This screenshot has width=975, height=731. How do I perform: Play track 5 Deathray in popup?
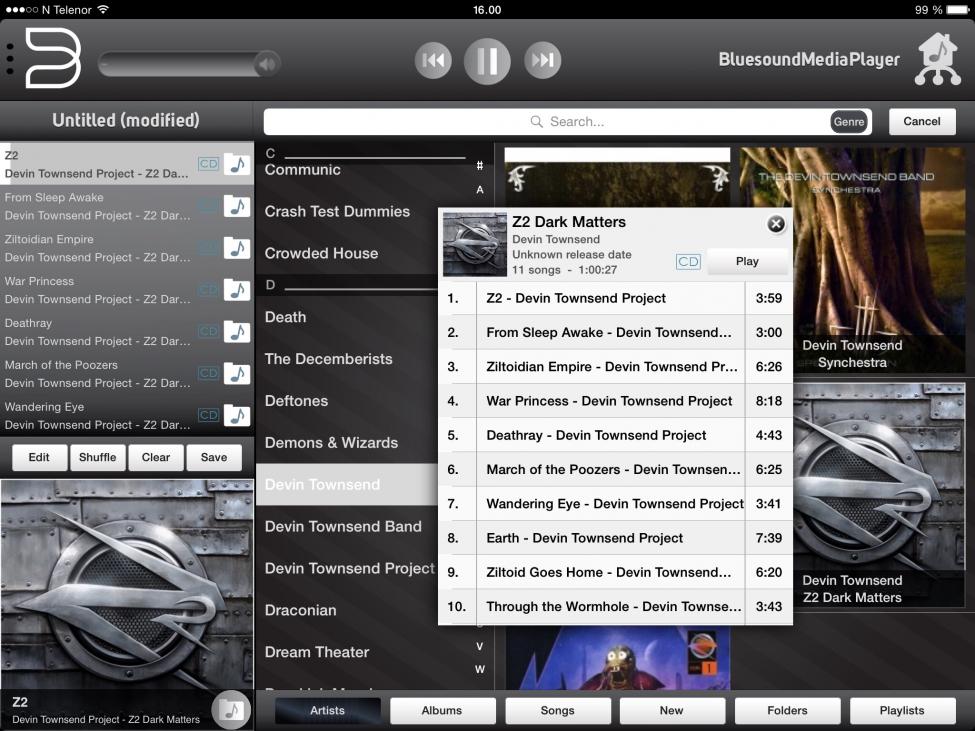[616, 435]
